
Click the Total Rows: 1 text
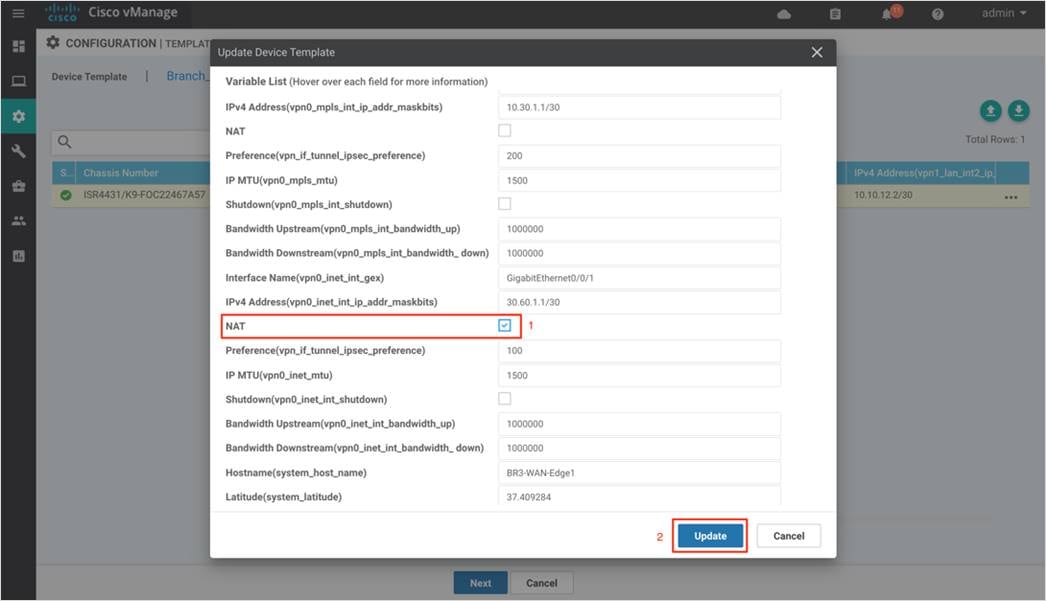pos(995,139)
